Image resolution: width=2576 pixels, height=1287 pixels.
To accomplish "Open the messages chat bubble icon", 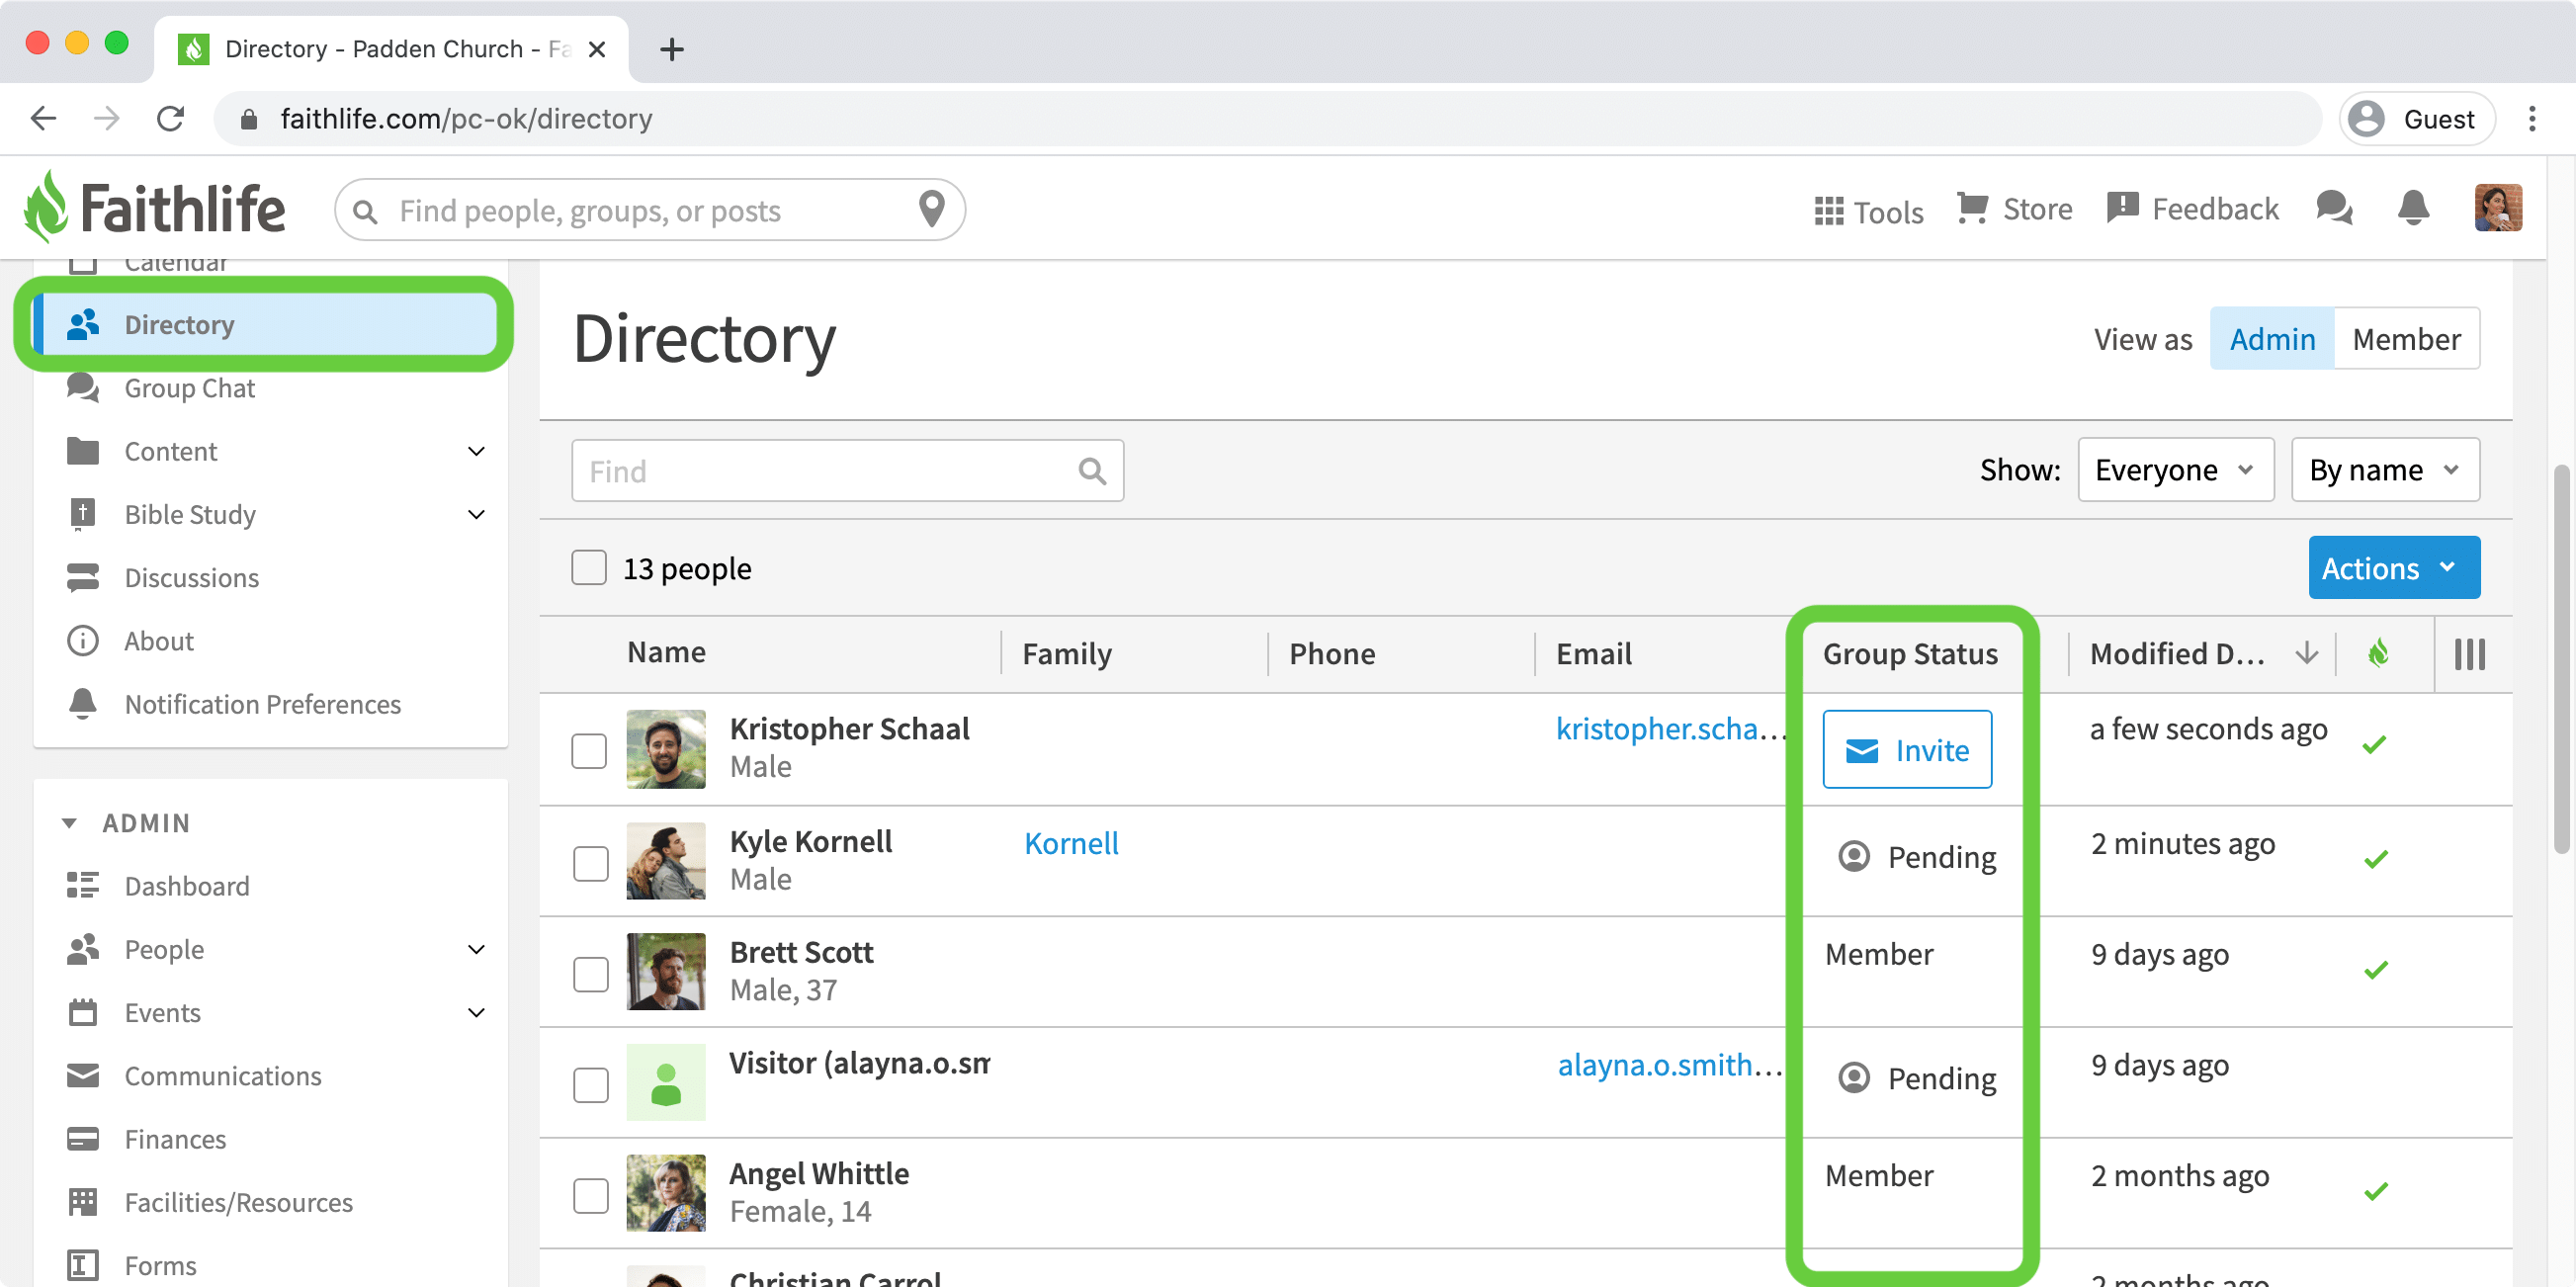I will click(x=2335, y=208).
